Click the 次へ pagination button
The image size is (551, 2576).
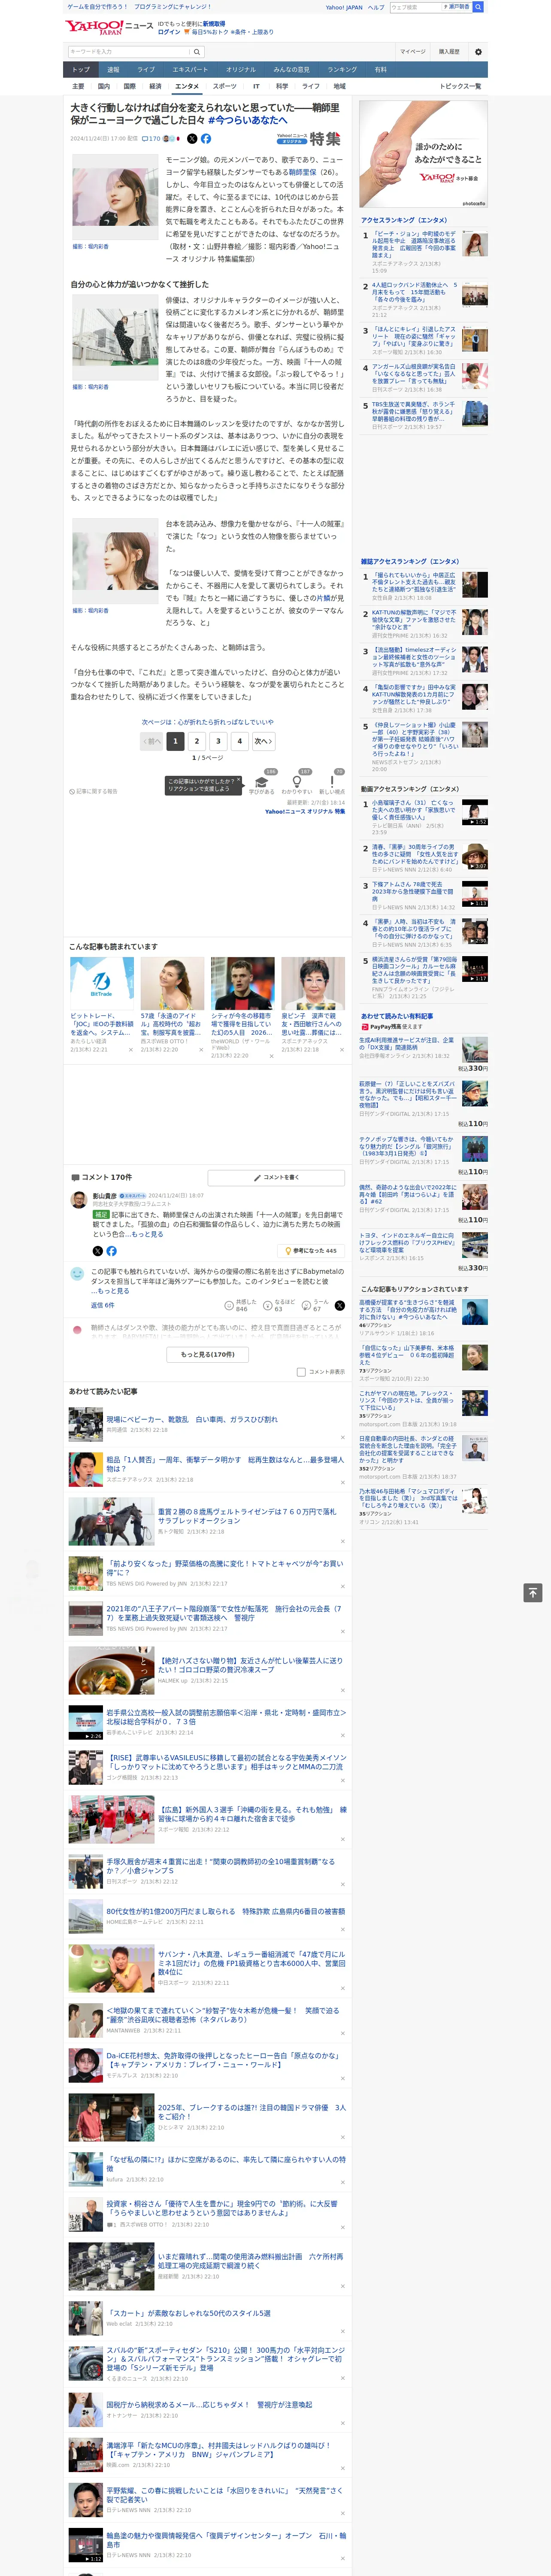pyautogui.click(x=263, y=741)
